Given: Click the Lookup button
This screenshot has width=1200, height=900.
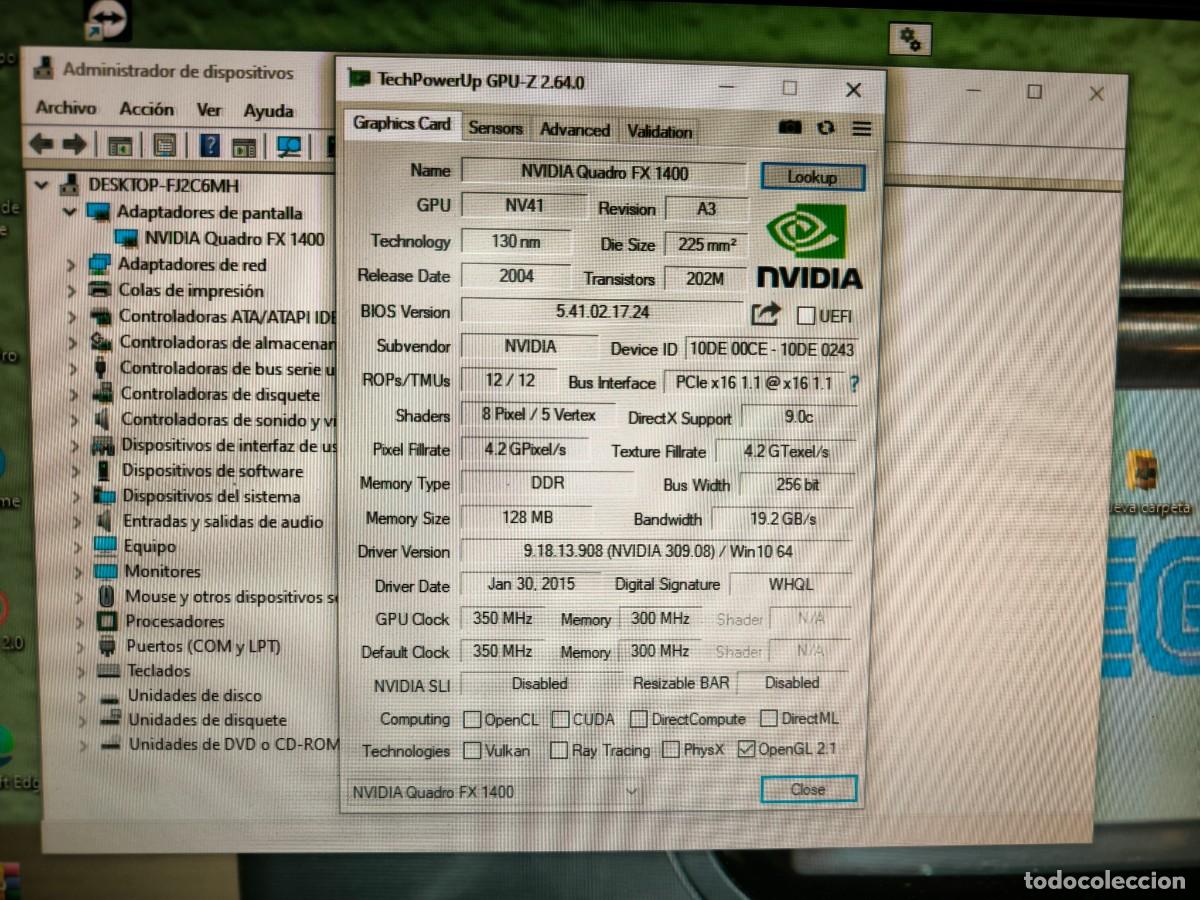Looking at the screenshot, I should tap(812, 177).
